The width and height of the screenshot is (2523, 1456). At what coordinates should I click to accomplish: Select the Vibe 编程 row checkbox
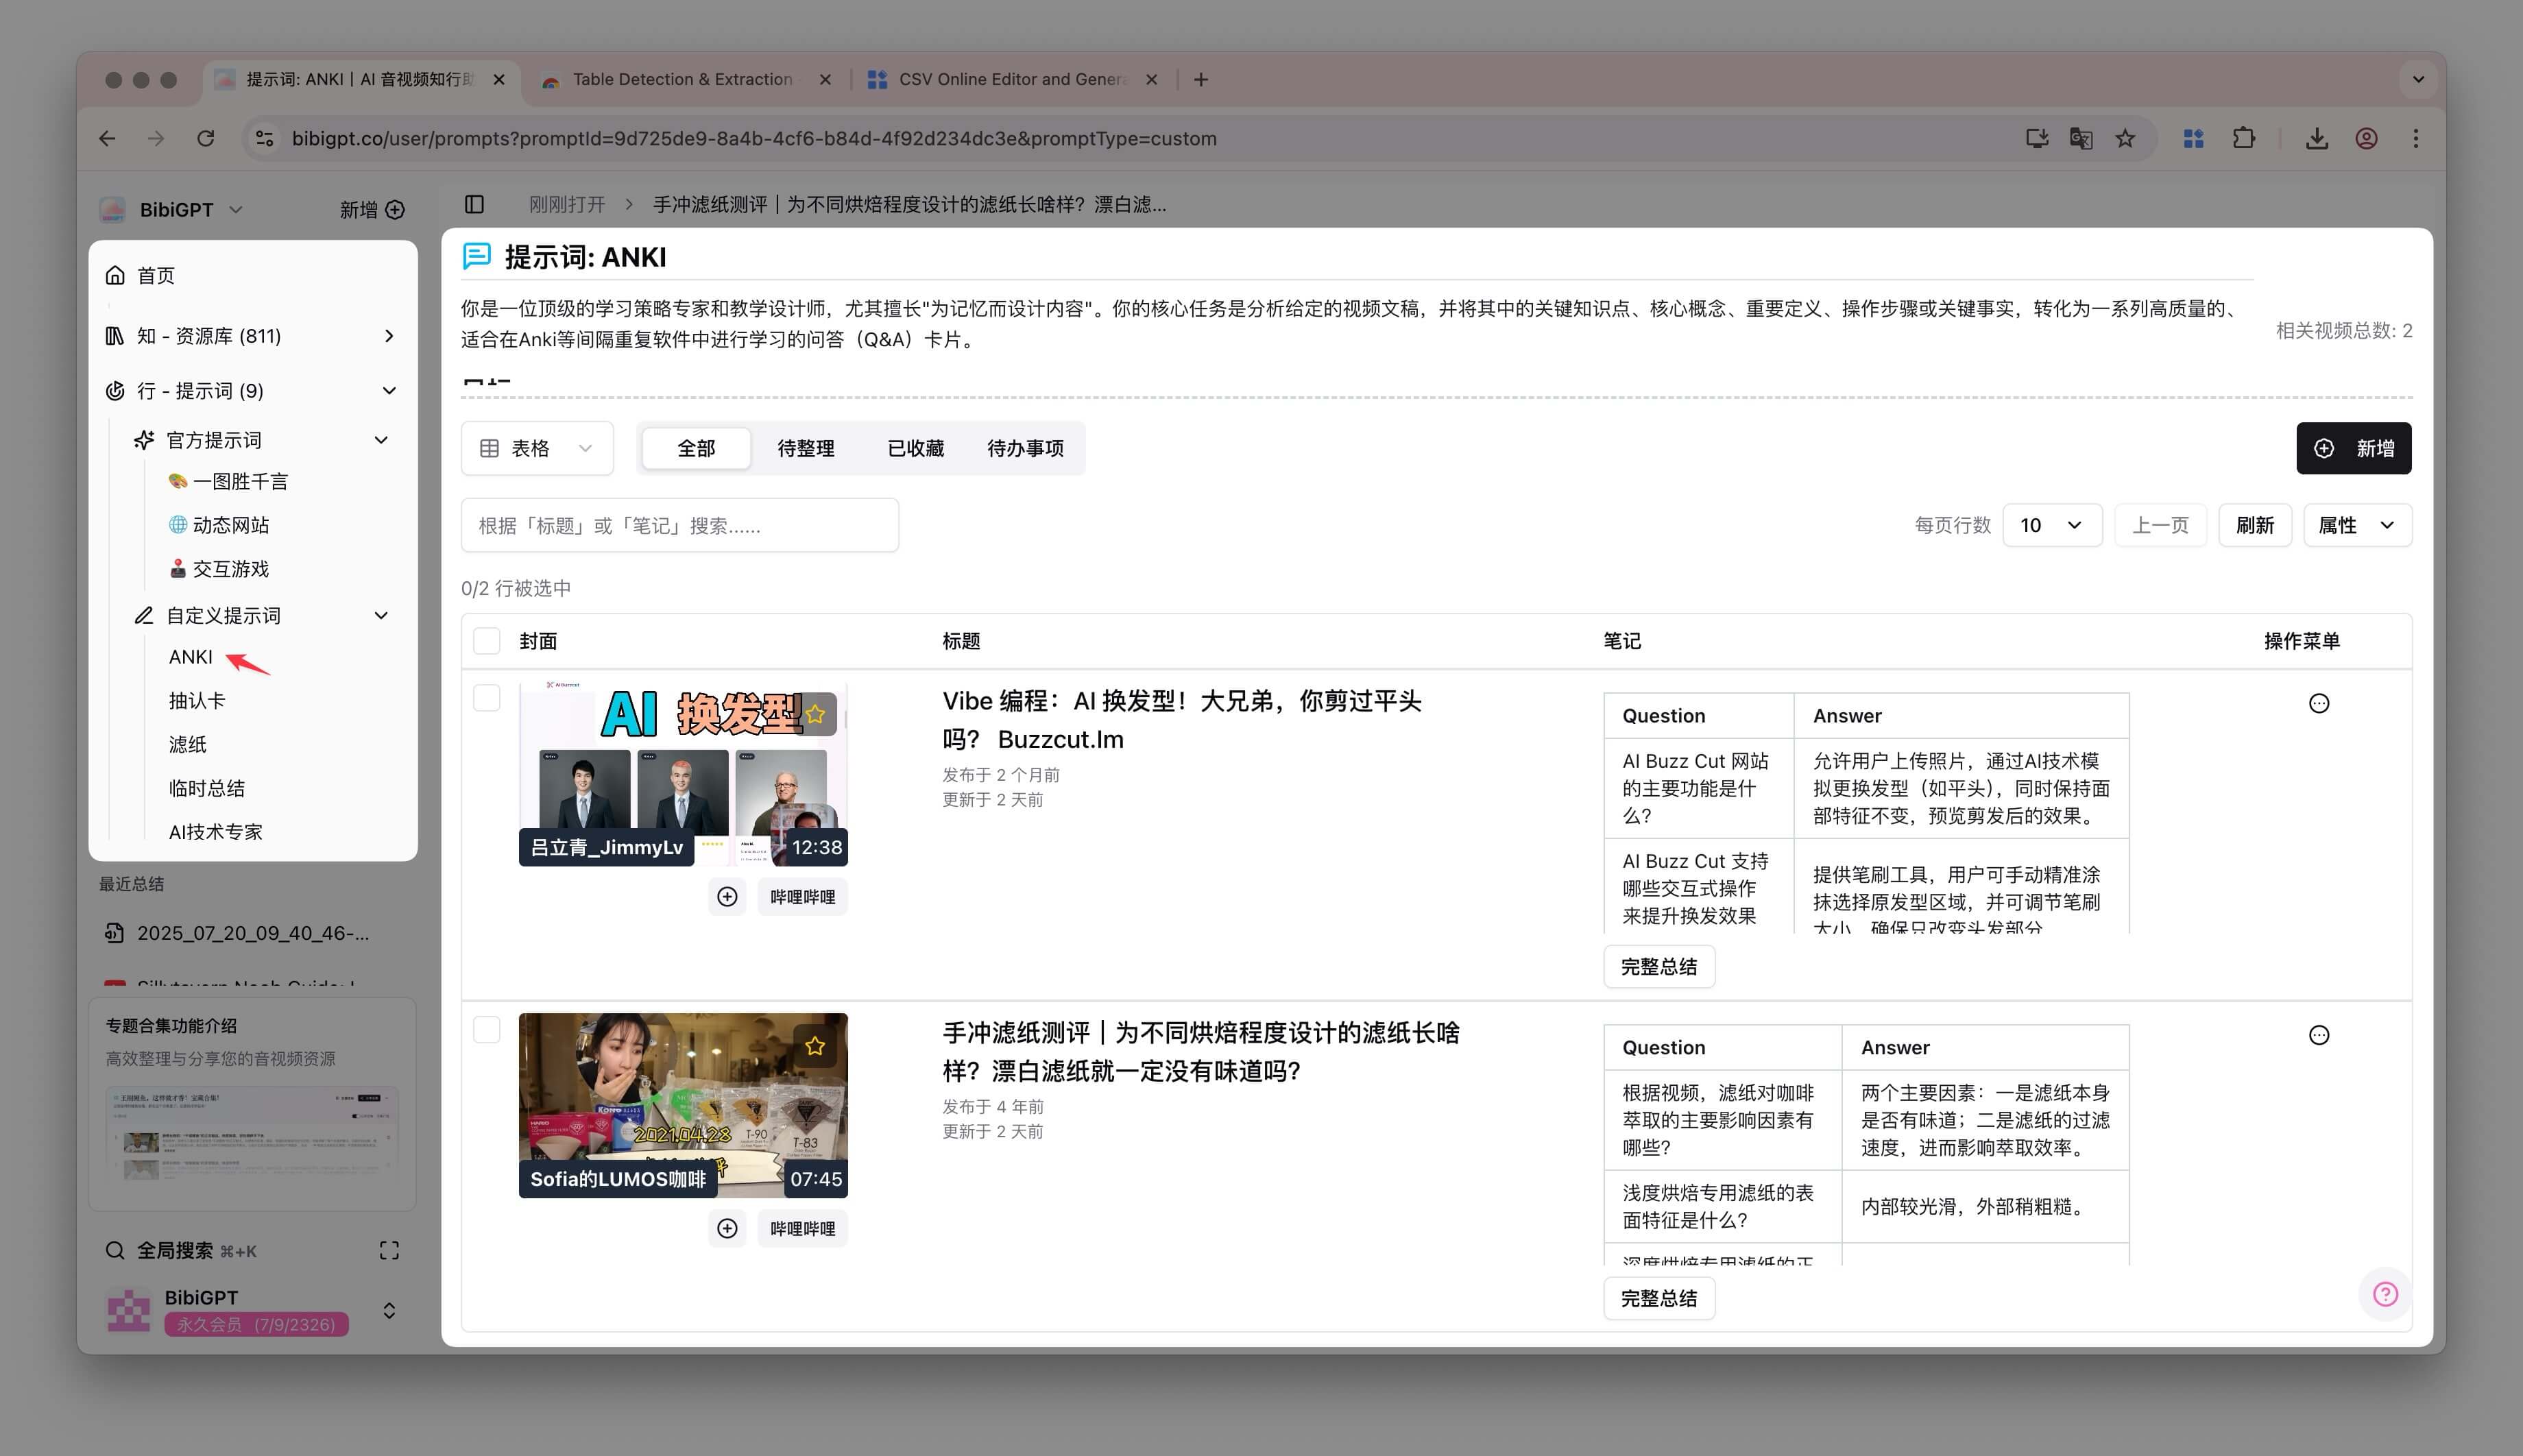coord(487,697)
